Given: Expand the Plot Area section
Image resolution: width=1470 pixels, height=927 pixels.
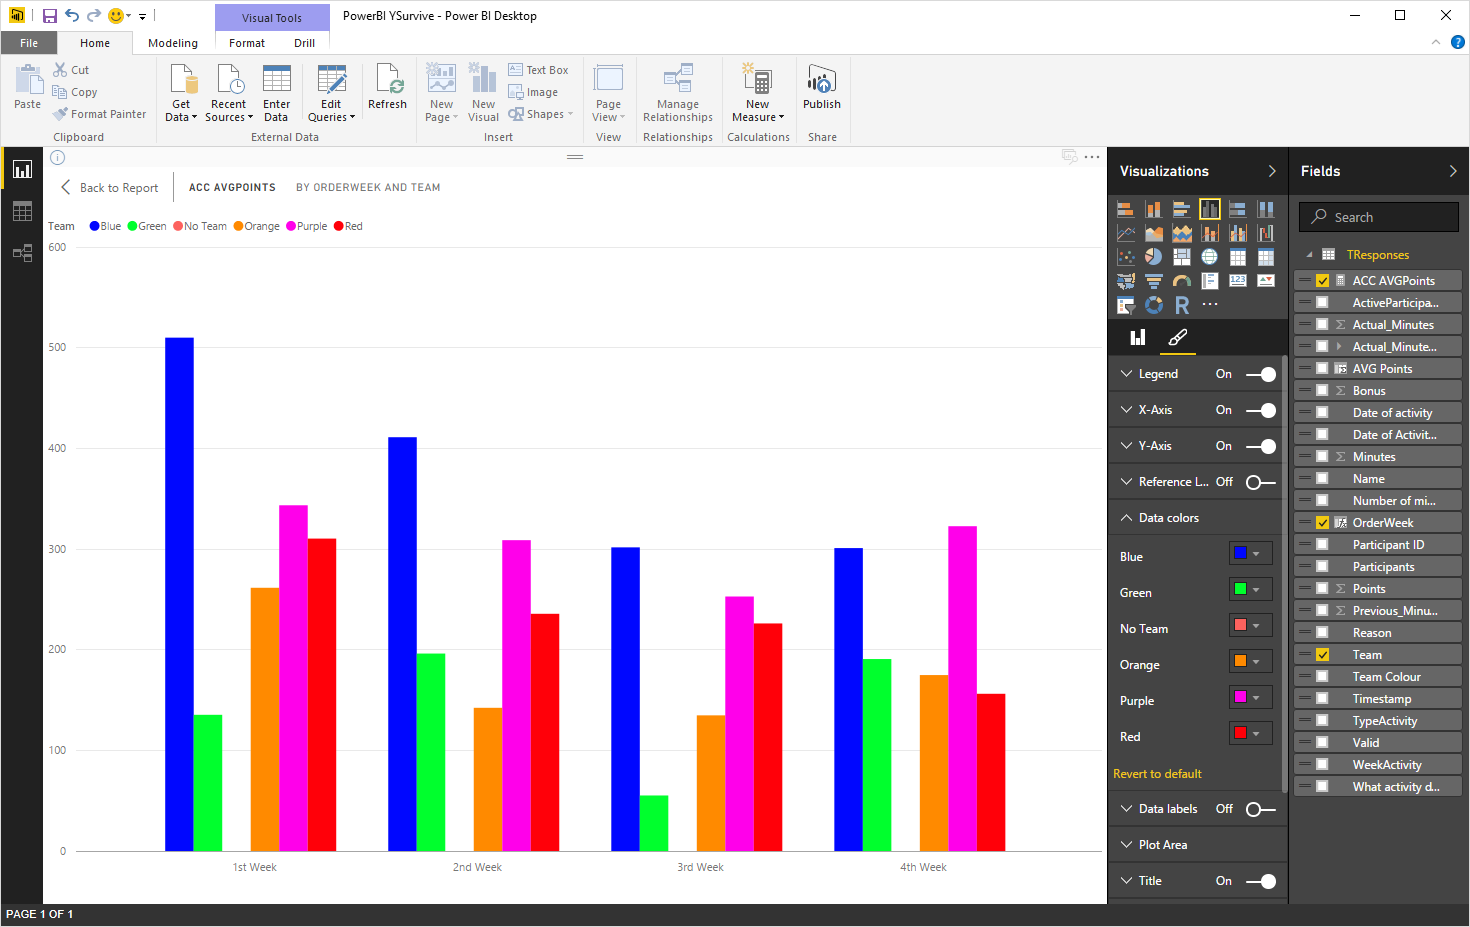Looking at the screenshot, I should tap(1127, 844).
